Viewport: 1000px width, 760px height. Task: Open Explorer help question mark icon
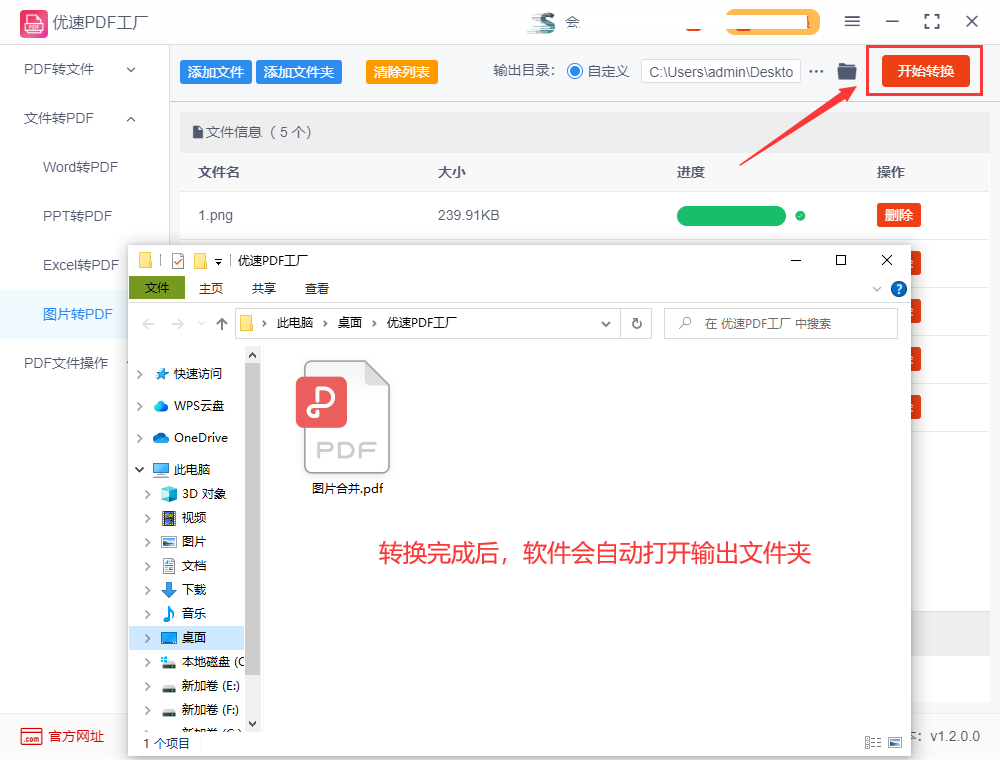pos(899,289)
